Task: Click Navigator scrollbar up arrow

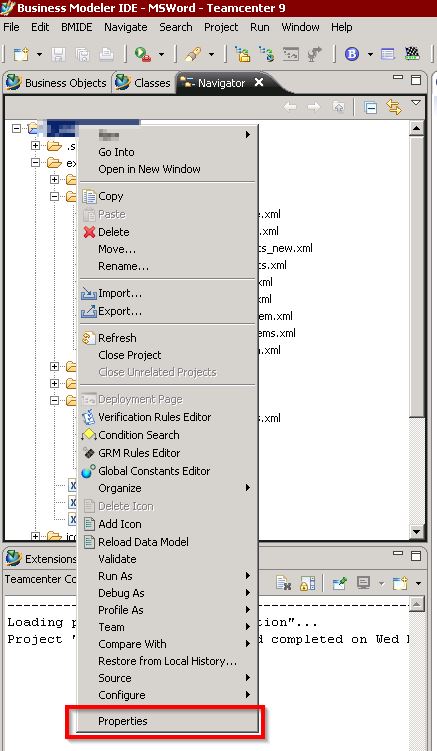Action: click(x=416, y=128)
